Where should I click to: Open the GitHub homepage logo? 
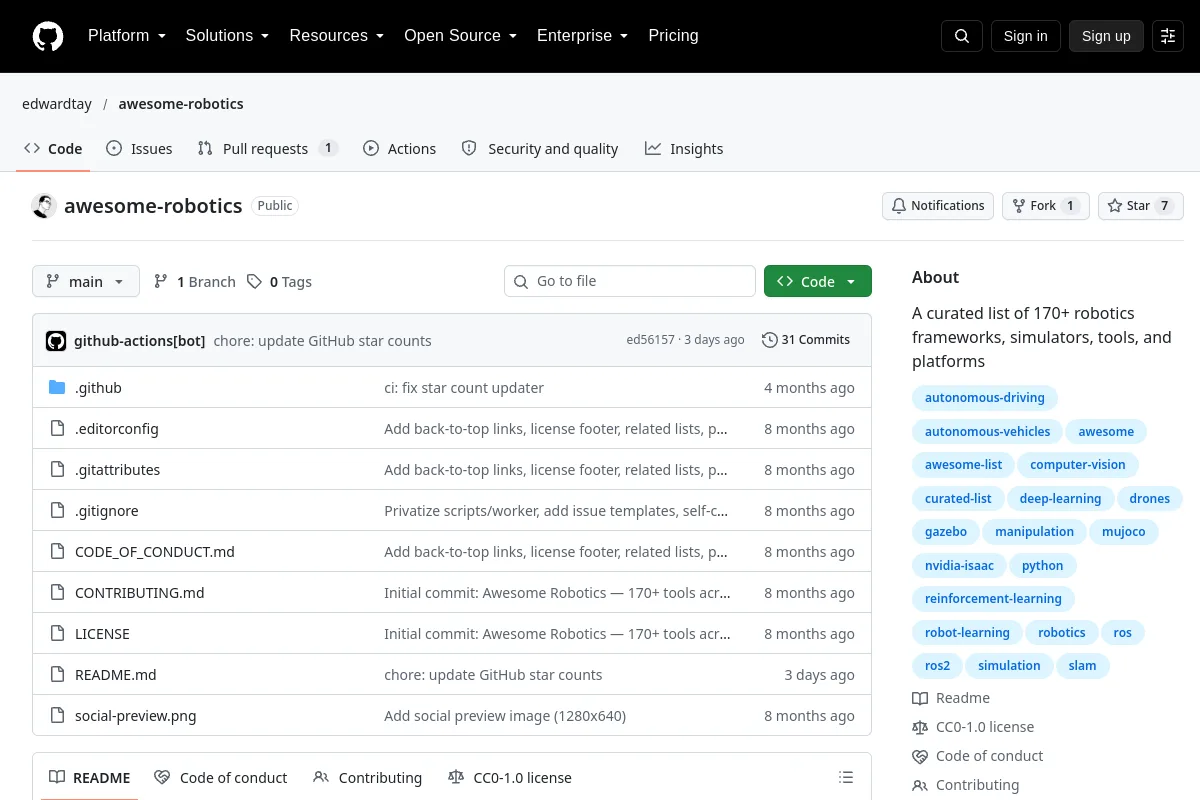(48, 36)
